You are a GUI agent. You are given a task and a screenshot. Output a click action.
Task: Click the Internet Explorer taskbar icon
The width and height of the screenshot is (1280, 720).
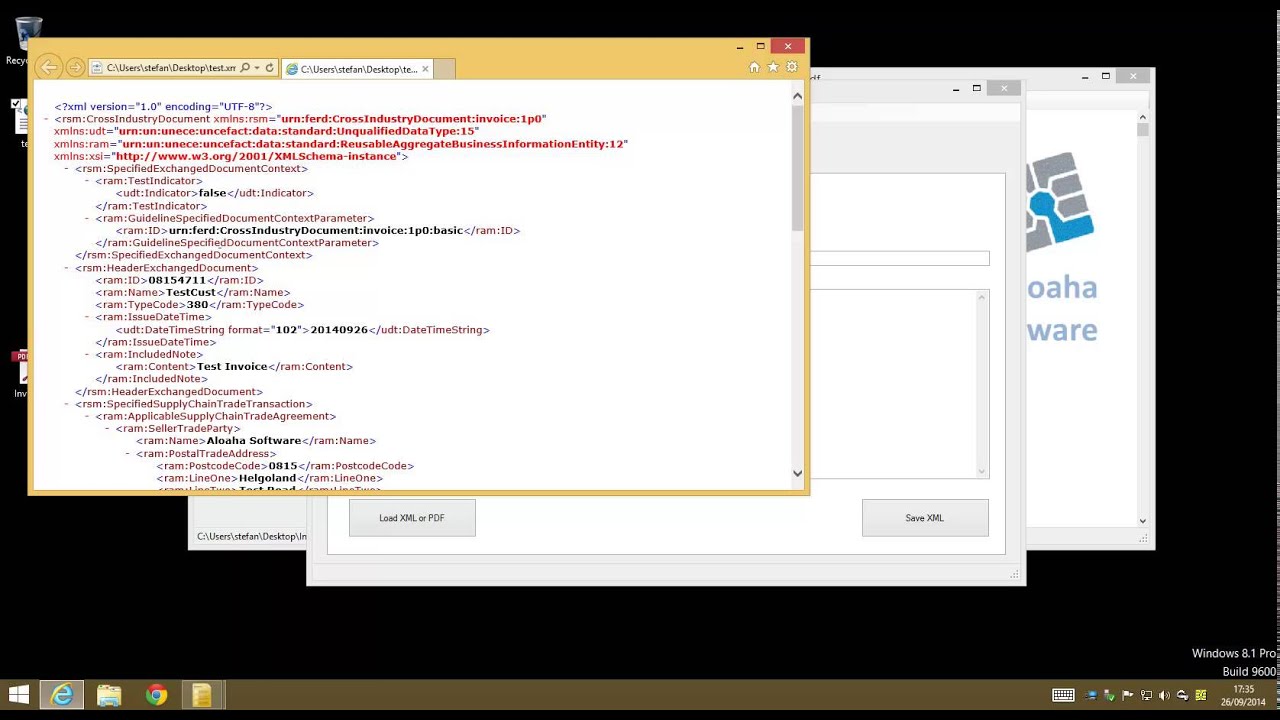[x=62, y=695]
